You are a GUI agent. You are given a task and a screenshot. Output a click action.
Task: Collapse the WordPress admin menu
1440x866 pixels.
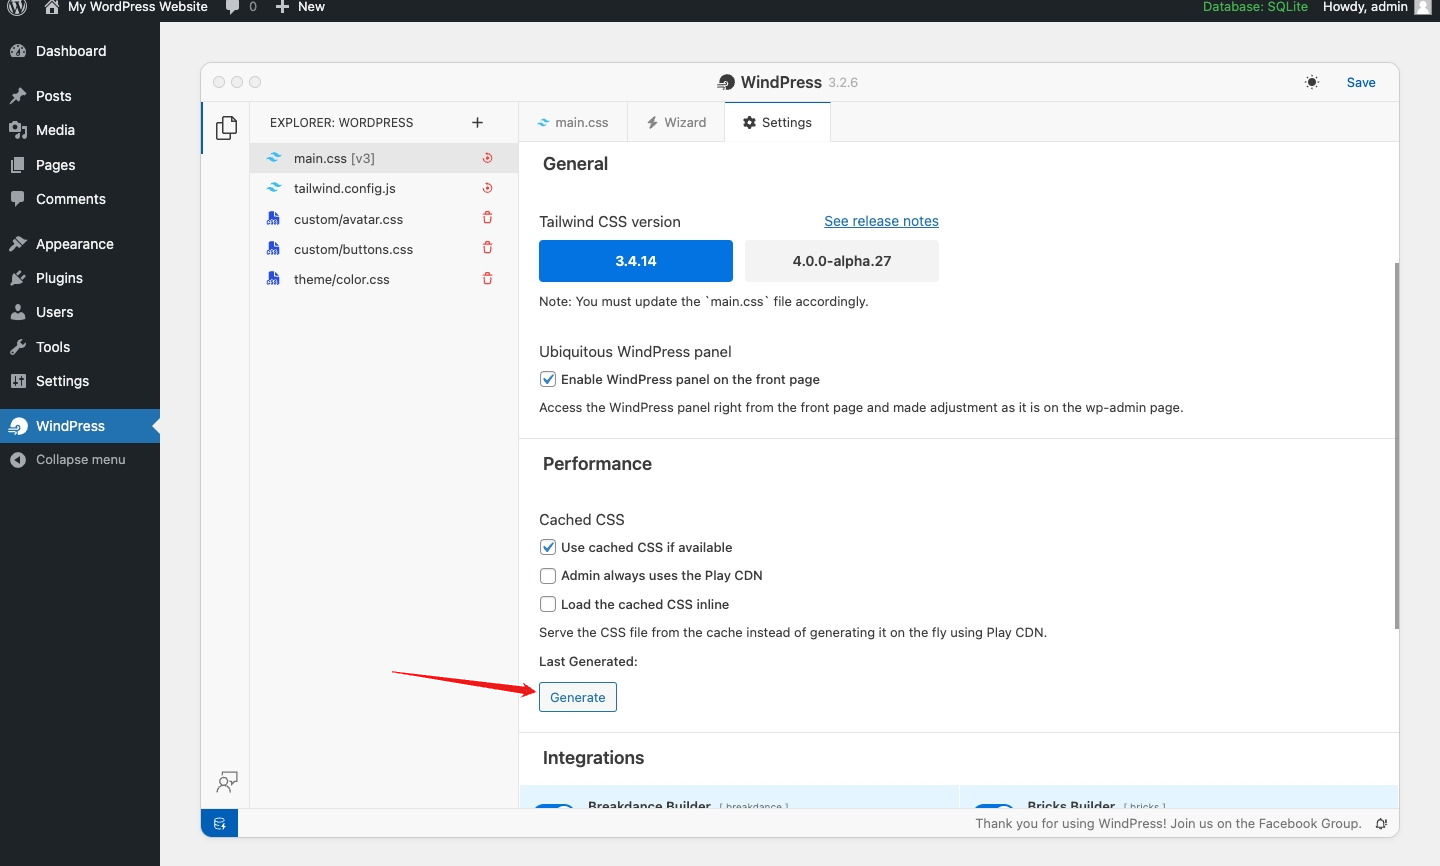[x=80, y=460]
